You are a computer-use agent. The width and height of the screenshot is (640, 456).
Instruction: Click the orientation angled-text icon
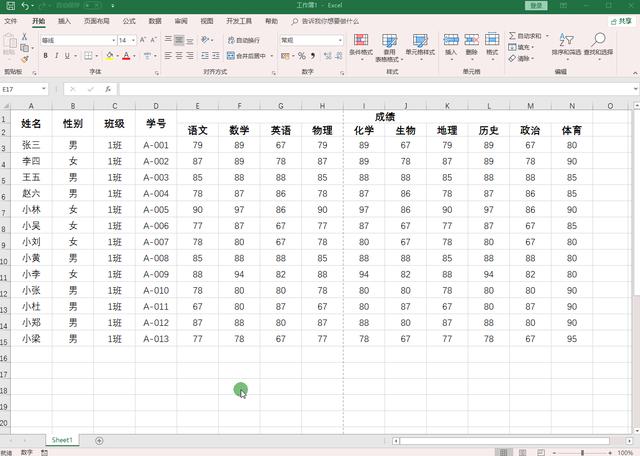205,40
